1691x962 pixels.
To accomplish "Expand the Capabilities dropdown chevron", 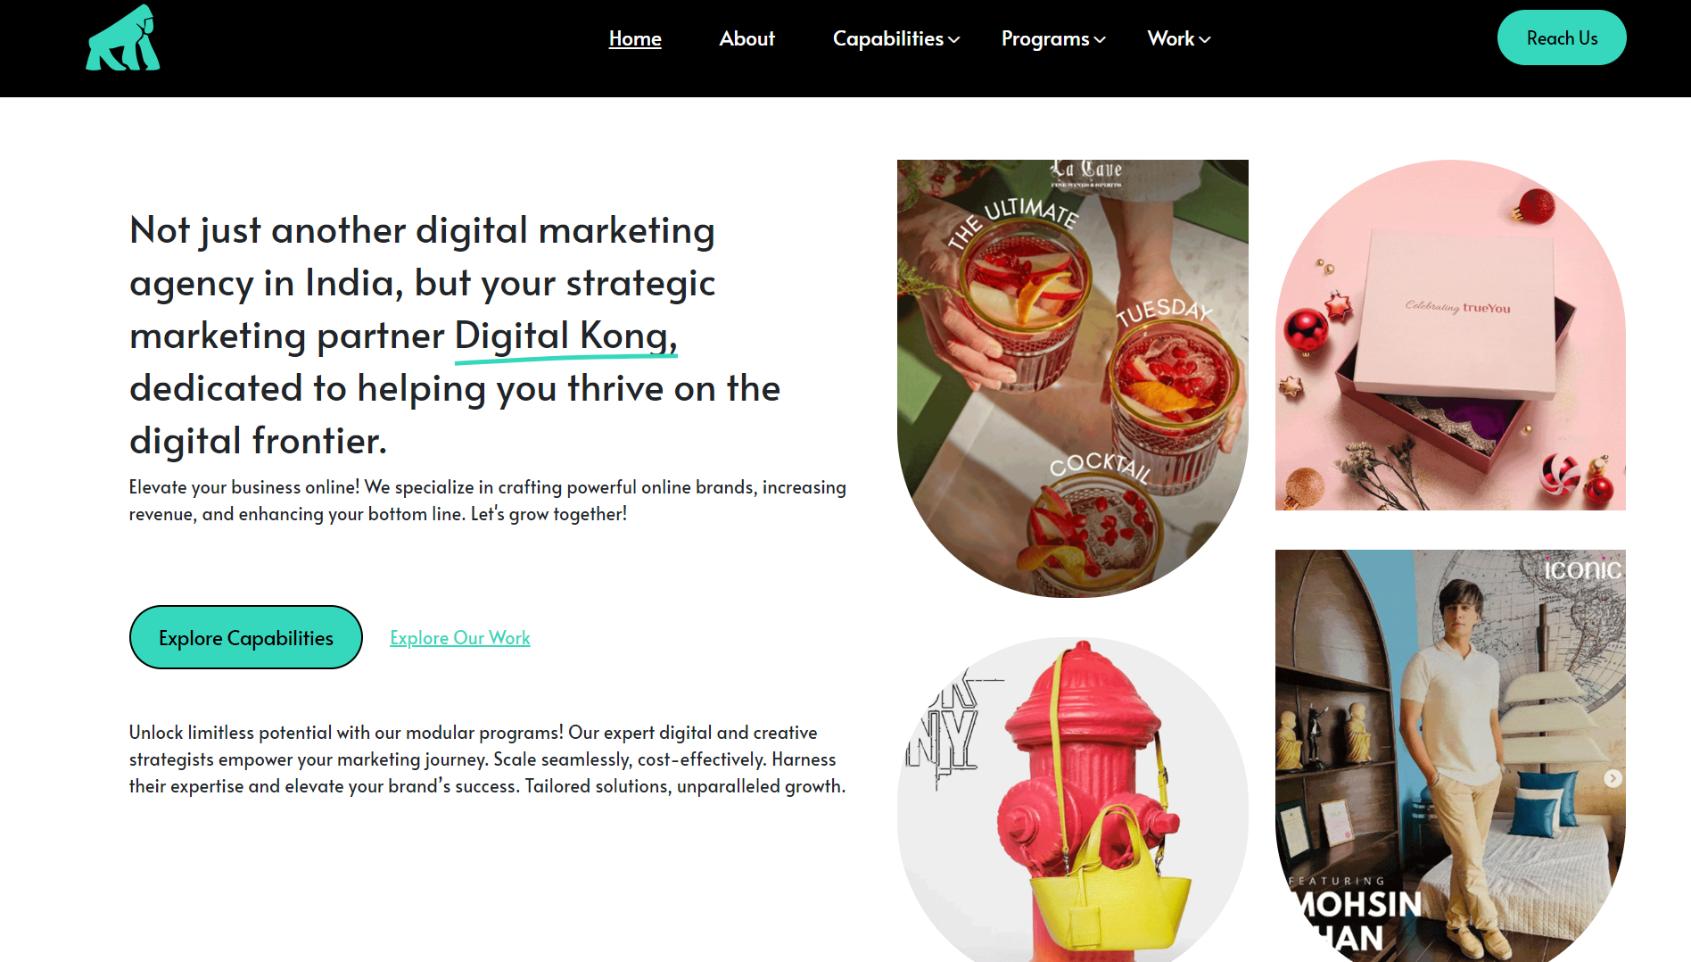I will coord(954,40).
